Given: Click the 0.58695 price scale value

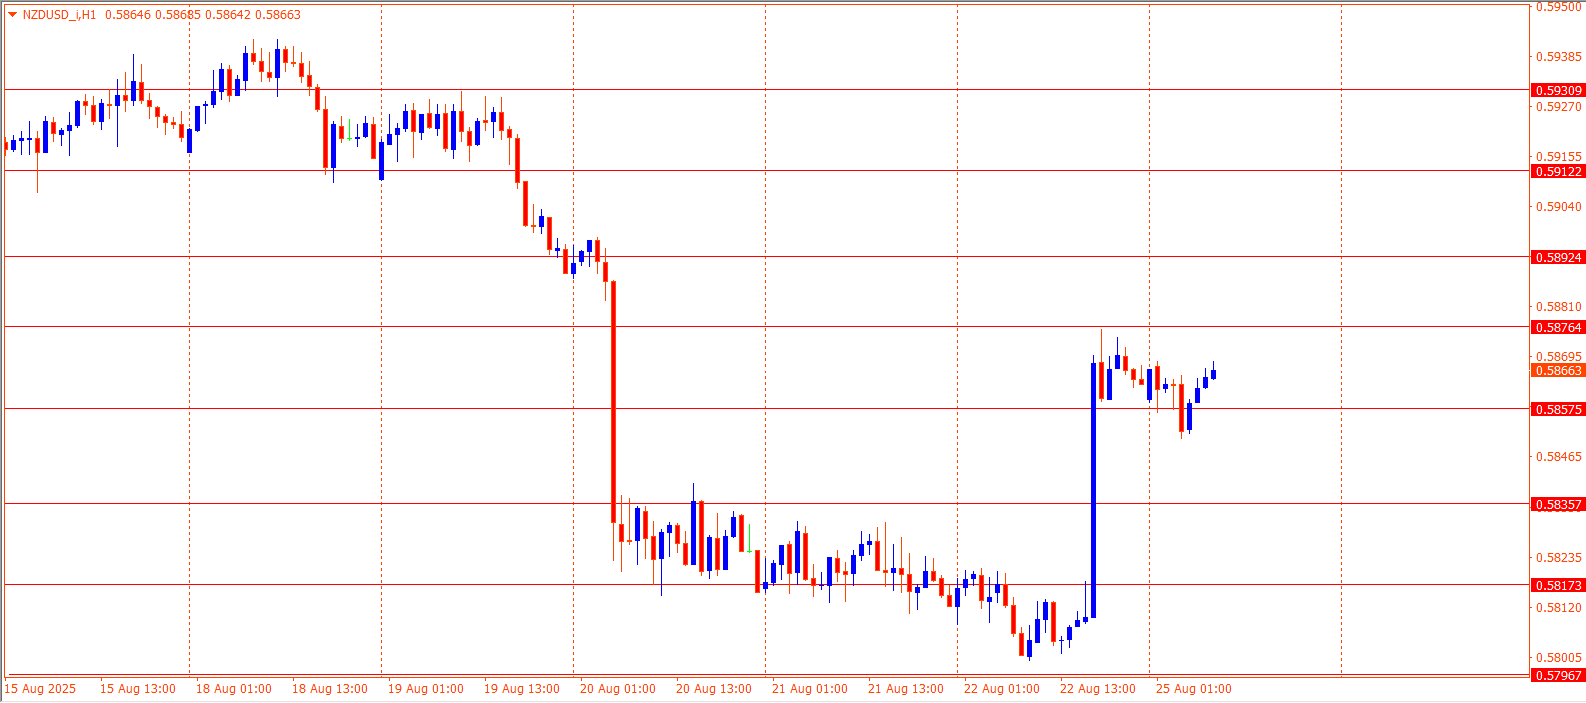Looking at the screenshot, I should coord(1559,356).
